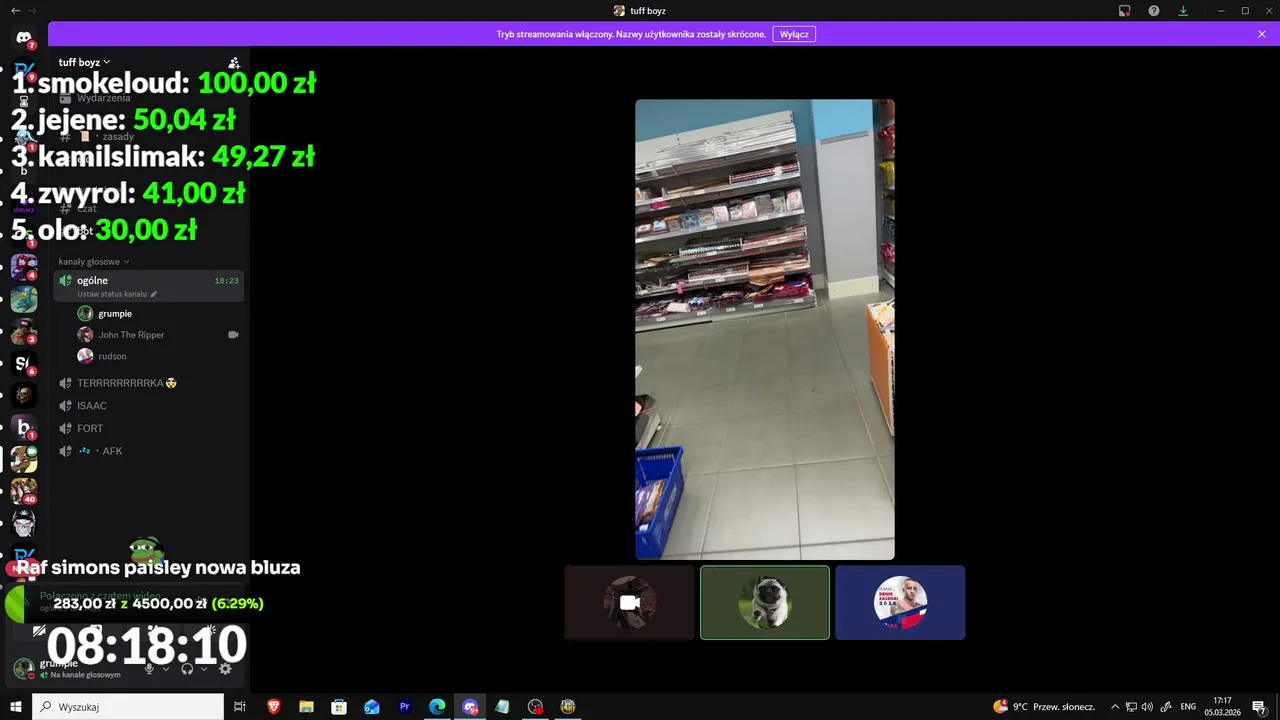Open Task View on the taskbar

click(x=240, y=707)
